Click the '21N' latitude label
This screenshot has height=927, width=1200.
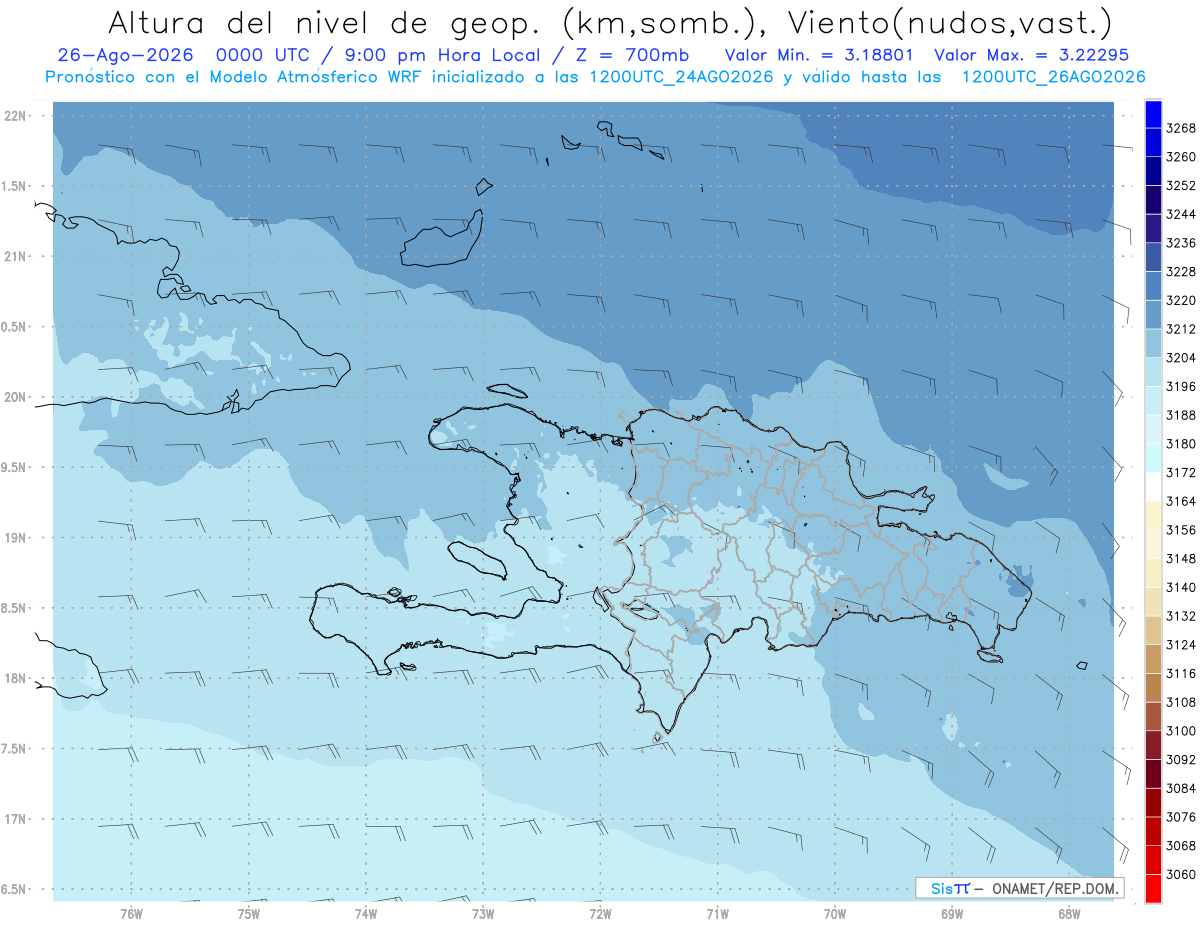point(17,257)
